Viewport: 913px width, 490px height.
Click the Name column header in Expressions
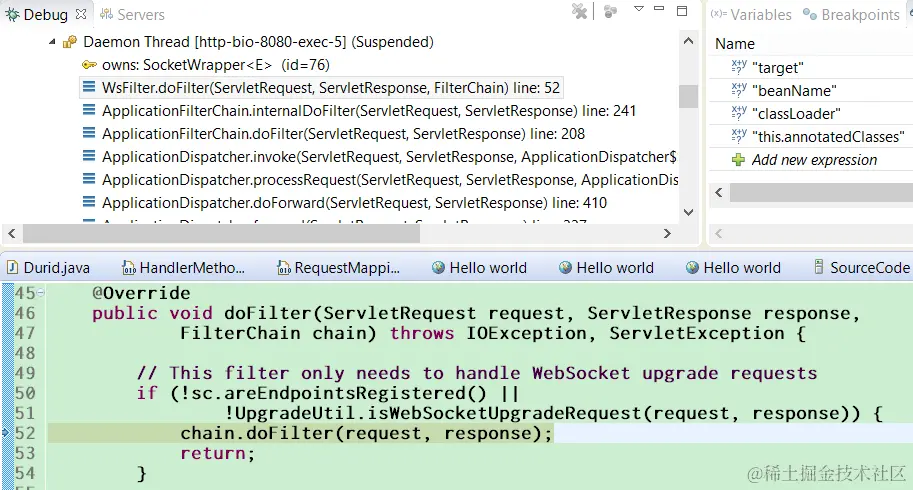735,44
